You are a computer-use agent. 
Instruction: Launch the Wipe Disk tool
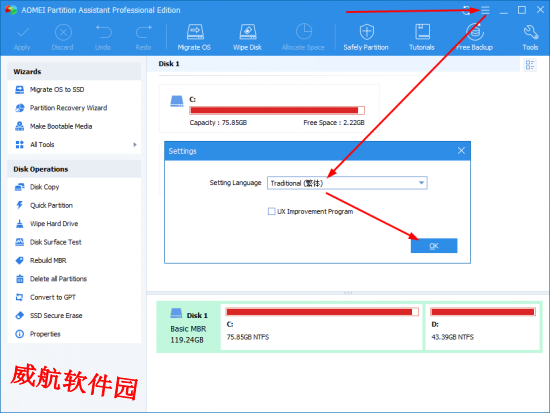click(248, 37)
